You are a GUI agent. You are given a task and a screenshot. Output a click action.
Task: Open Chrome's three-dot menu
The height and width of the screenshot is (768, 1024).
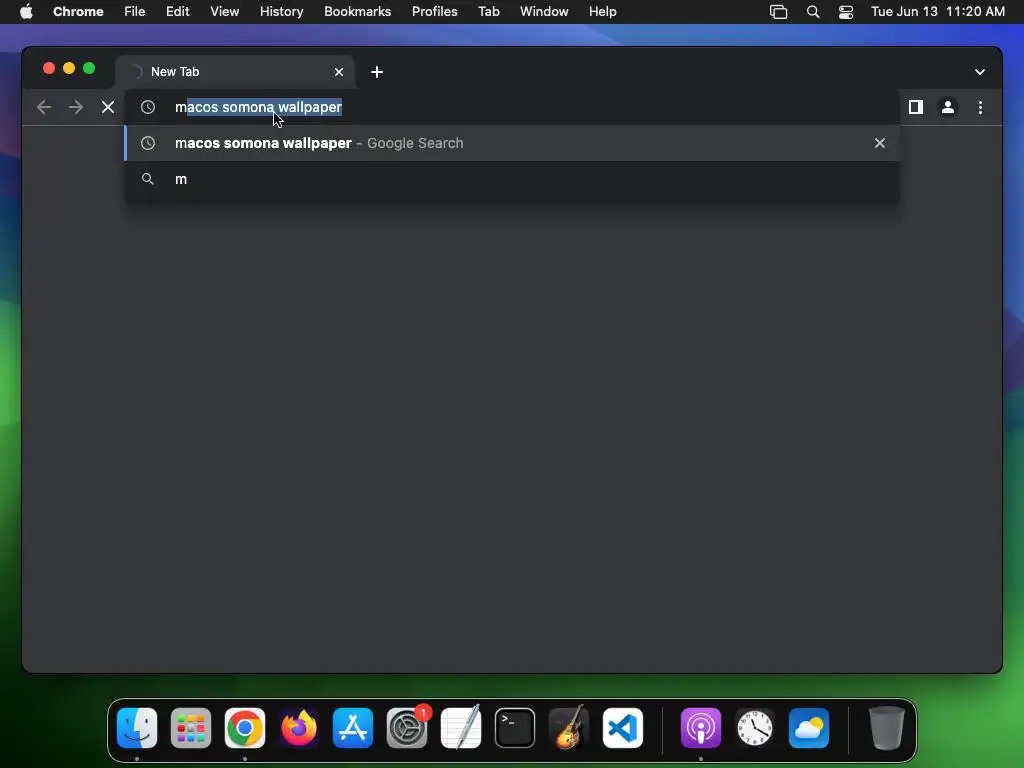[980, 107]
